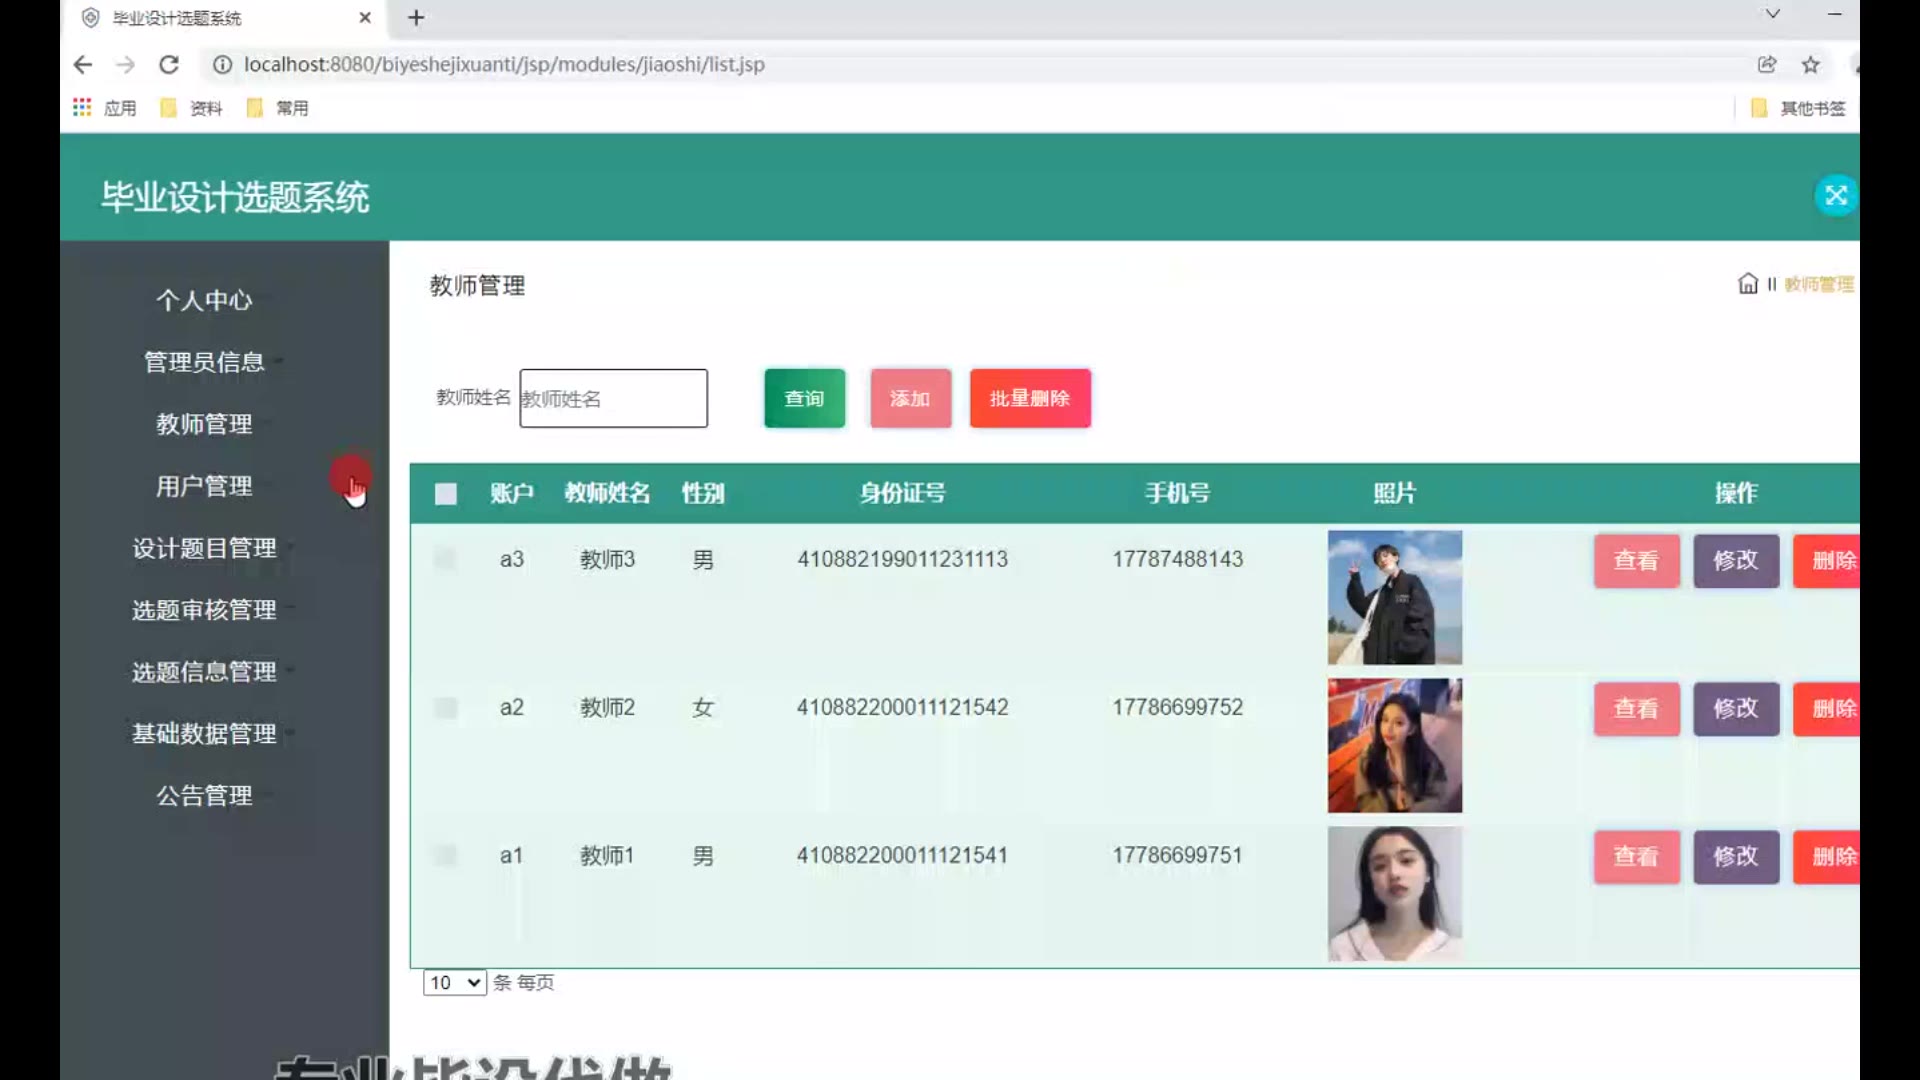Click the share page icon

(x=1767, y=65)
